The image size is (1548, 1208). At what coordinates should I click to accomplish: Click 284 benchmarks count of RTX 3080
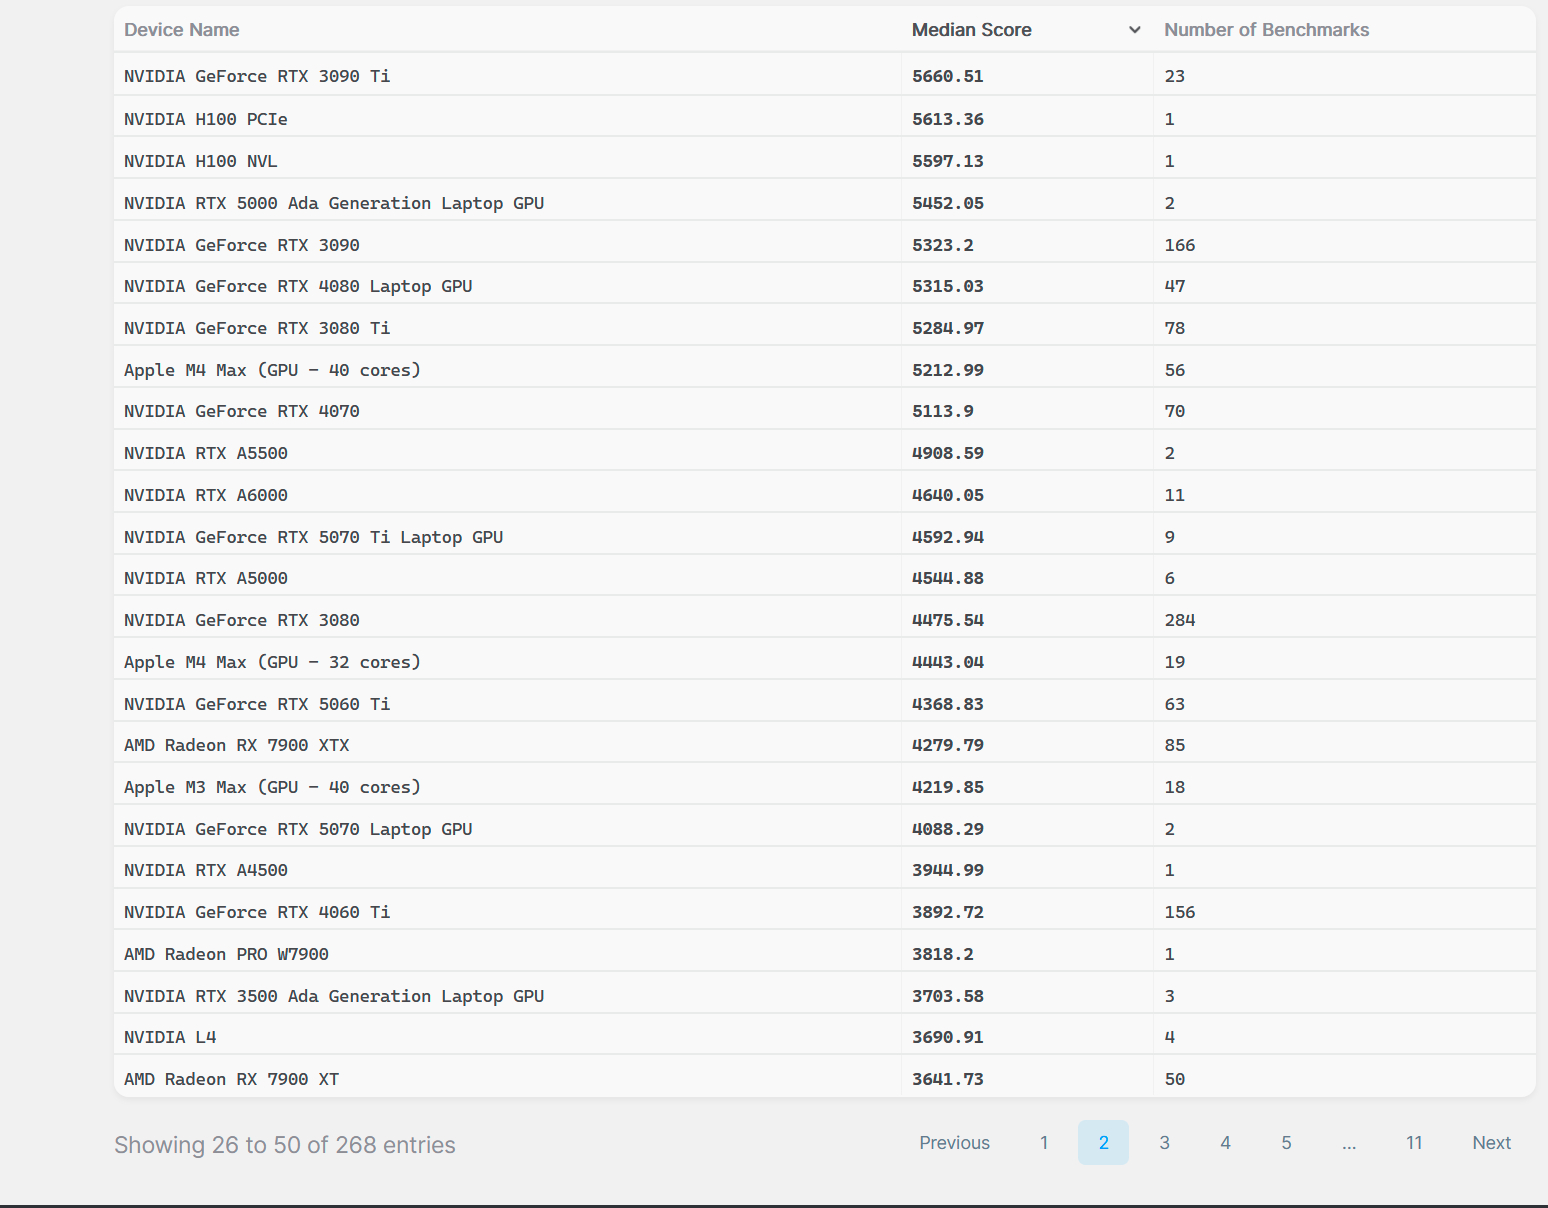1180,620
